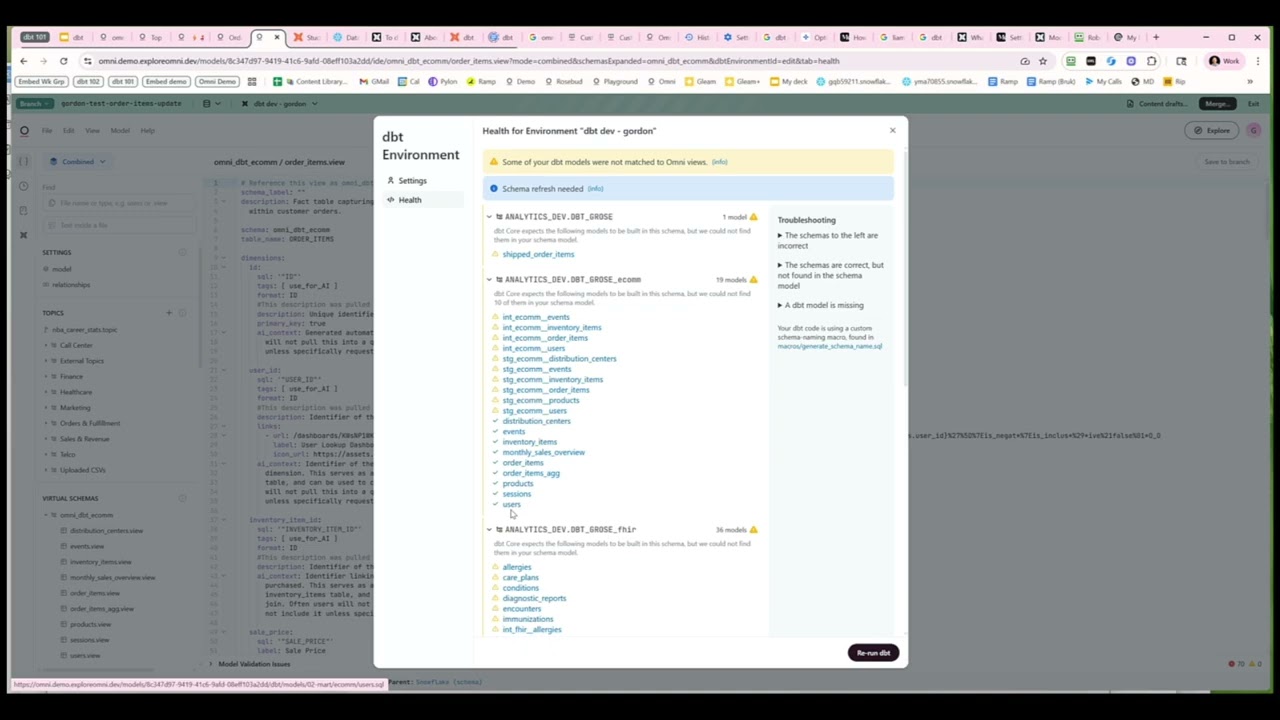Open the Branch dropdown in the top bar
The height and width of the screenshot is (720, 1280).
(x=34, y=103)
